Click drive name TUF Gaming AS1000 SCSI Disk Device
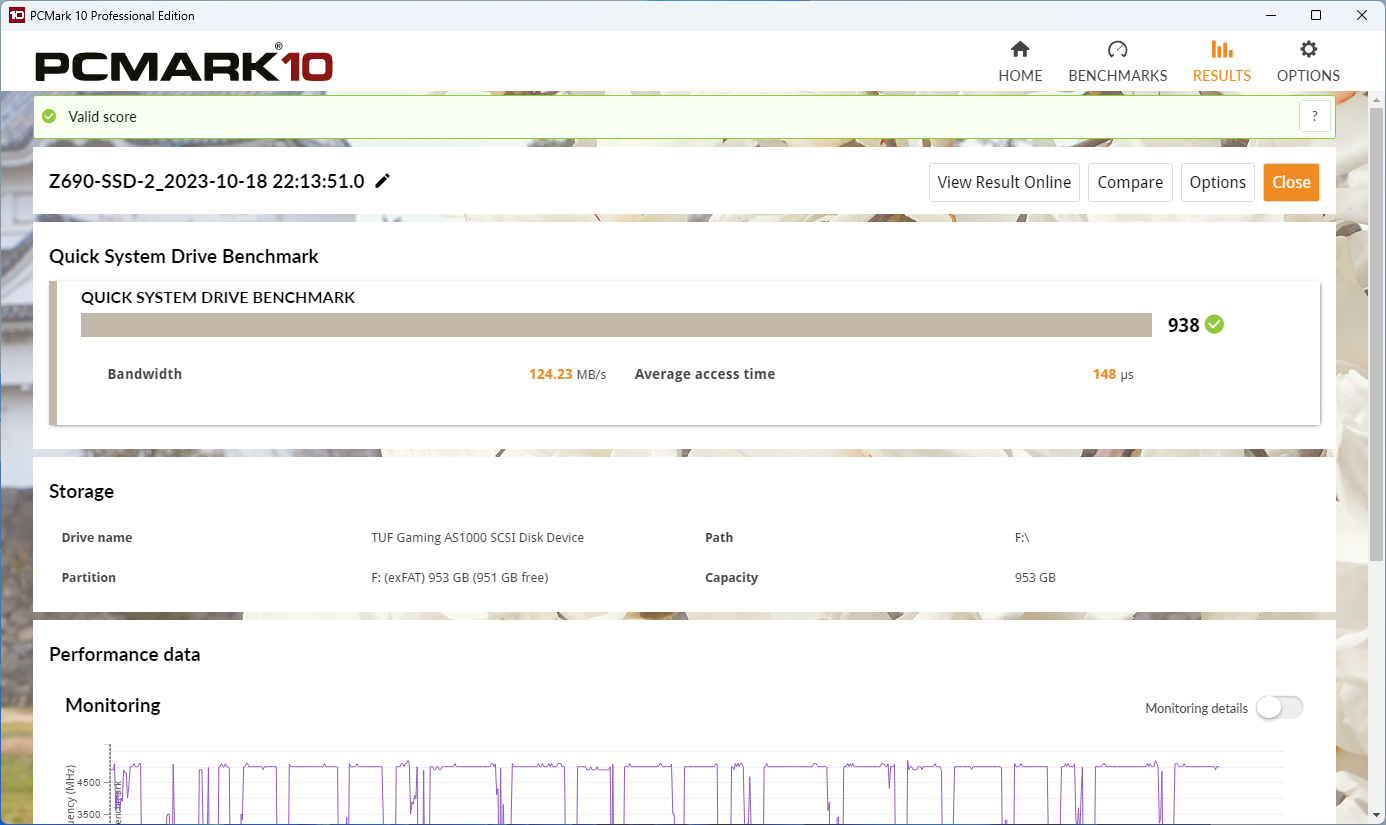Viewport: 1386px width, 825px height. coord(477,538)
